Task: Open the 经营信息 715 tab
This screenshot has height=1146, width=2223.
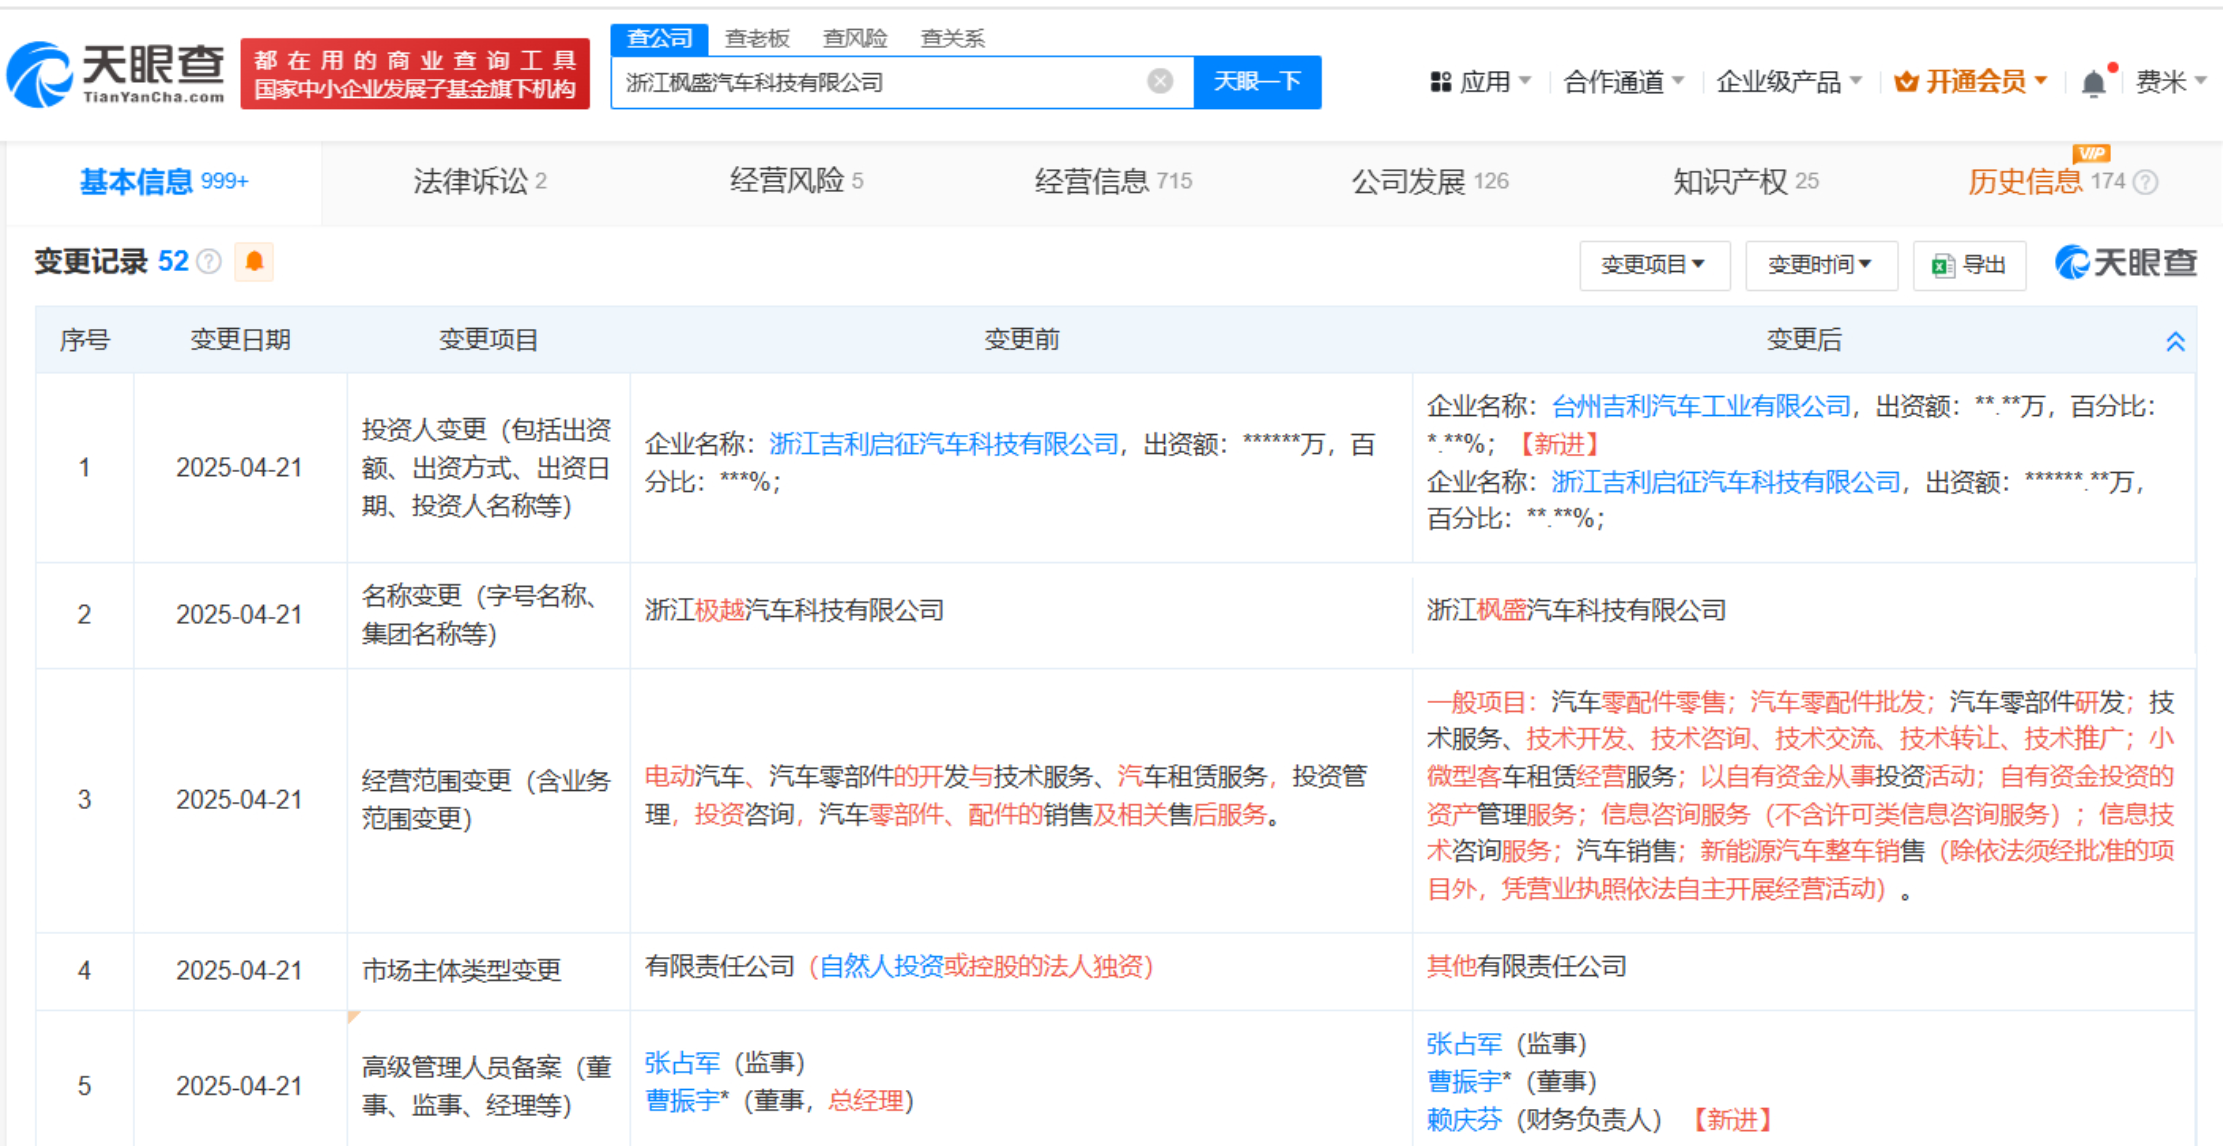Action: 1113,182
